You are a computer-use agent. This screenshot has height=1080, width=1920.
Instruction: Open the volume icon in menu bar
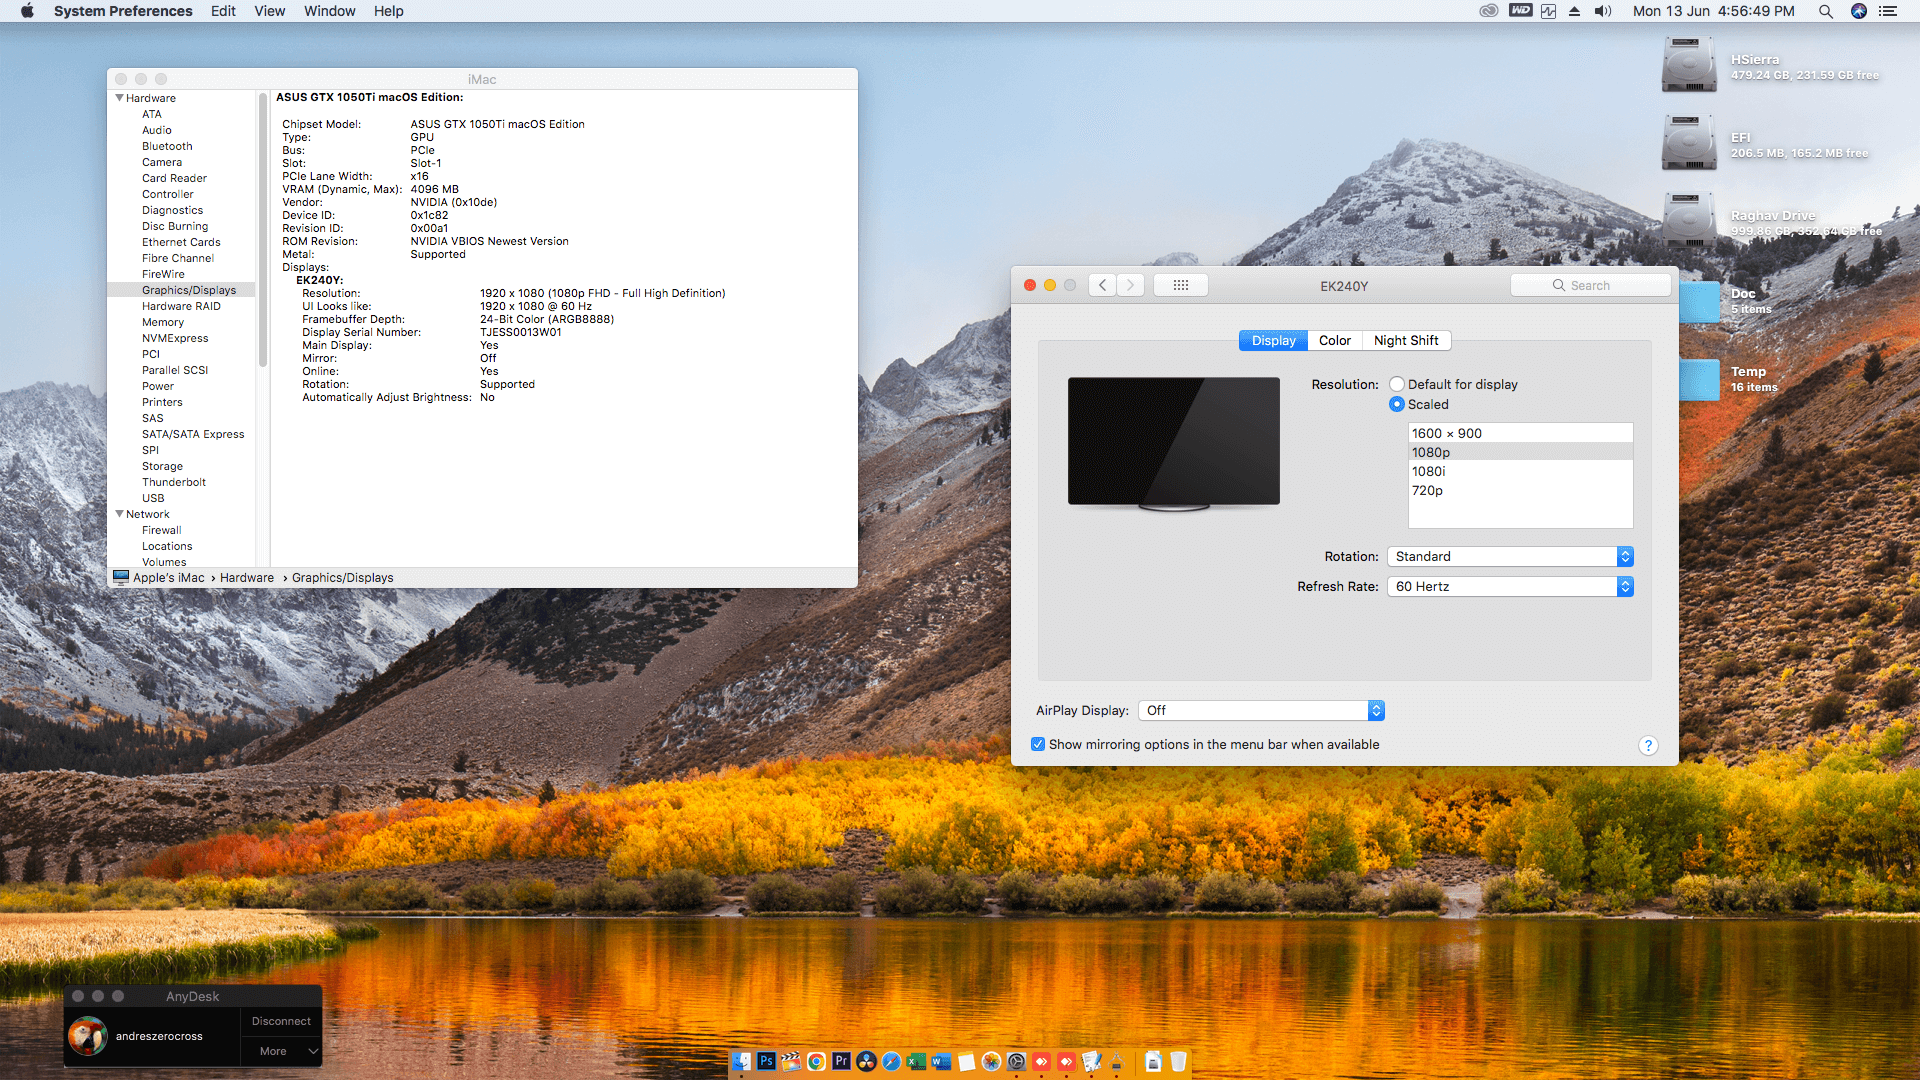(x=1602, y=11)
